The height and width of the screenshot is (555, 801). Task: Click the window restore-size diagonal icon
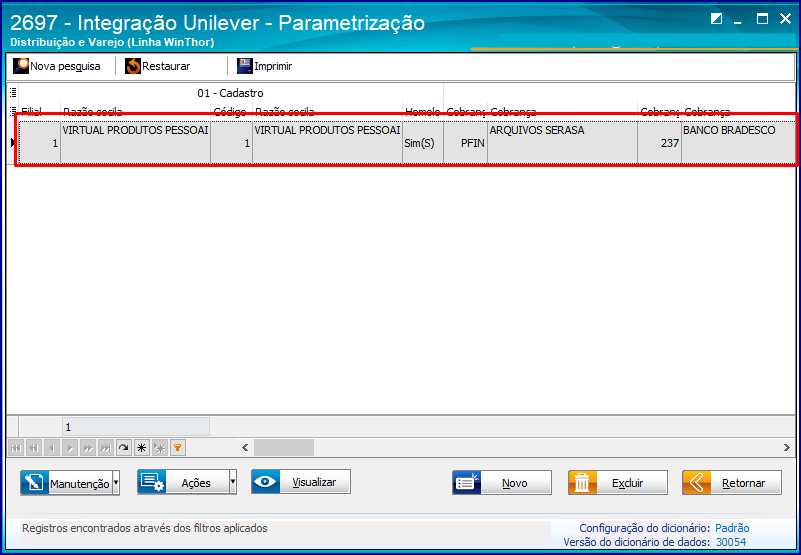pyautogui.click(x=717, y=19)
